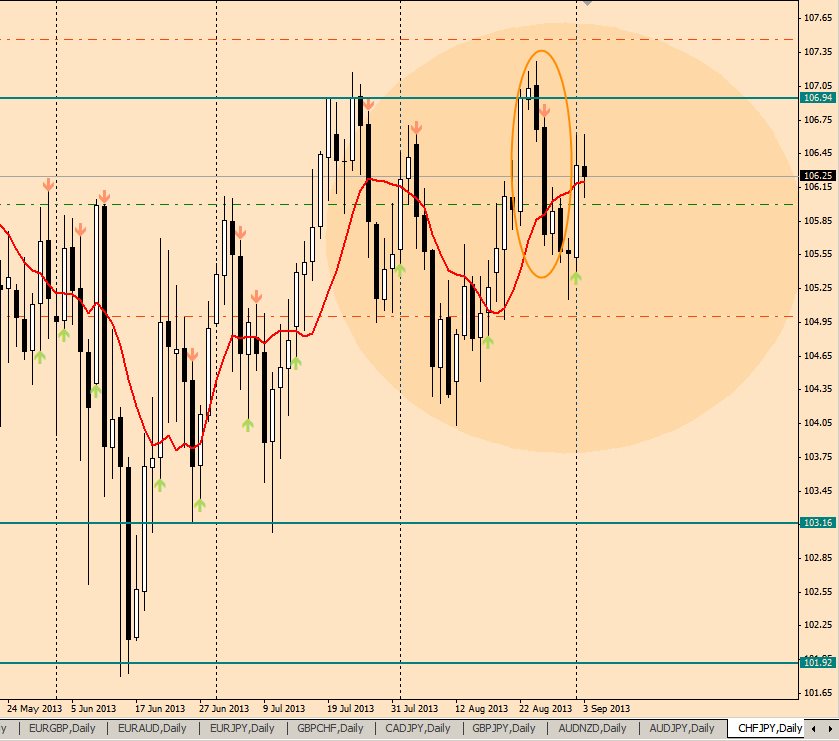This screenshot has width=839, height=741.
Task: Click the green up arrow below the 3 Sep candle
Action: pyautogui.click(x=576, y=278)
